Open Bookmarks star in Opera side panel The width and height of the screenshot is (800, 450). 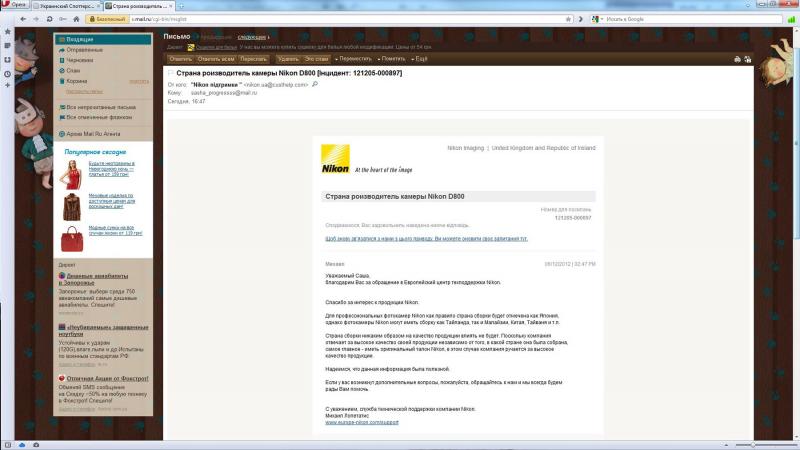[7, 32]
